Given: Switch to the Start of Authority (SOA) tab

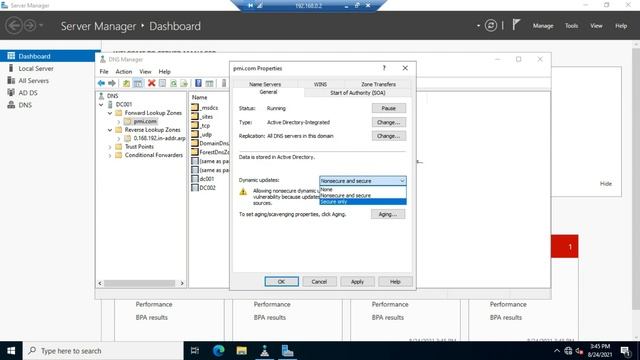Looking at the screenshot, I should pos(358,93).
